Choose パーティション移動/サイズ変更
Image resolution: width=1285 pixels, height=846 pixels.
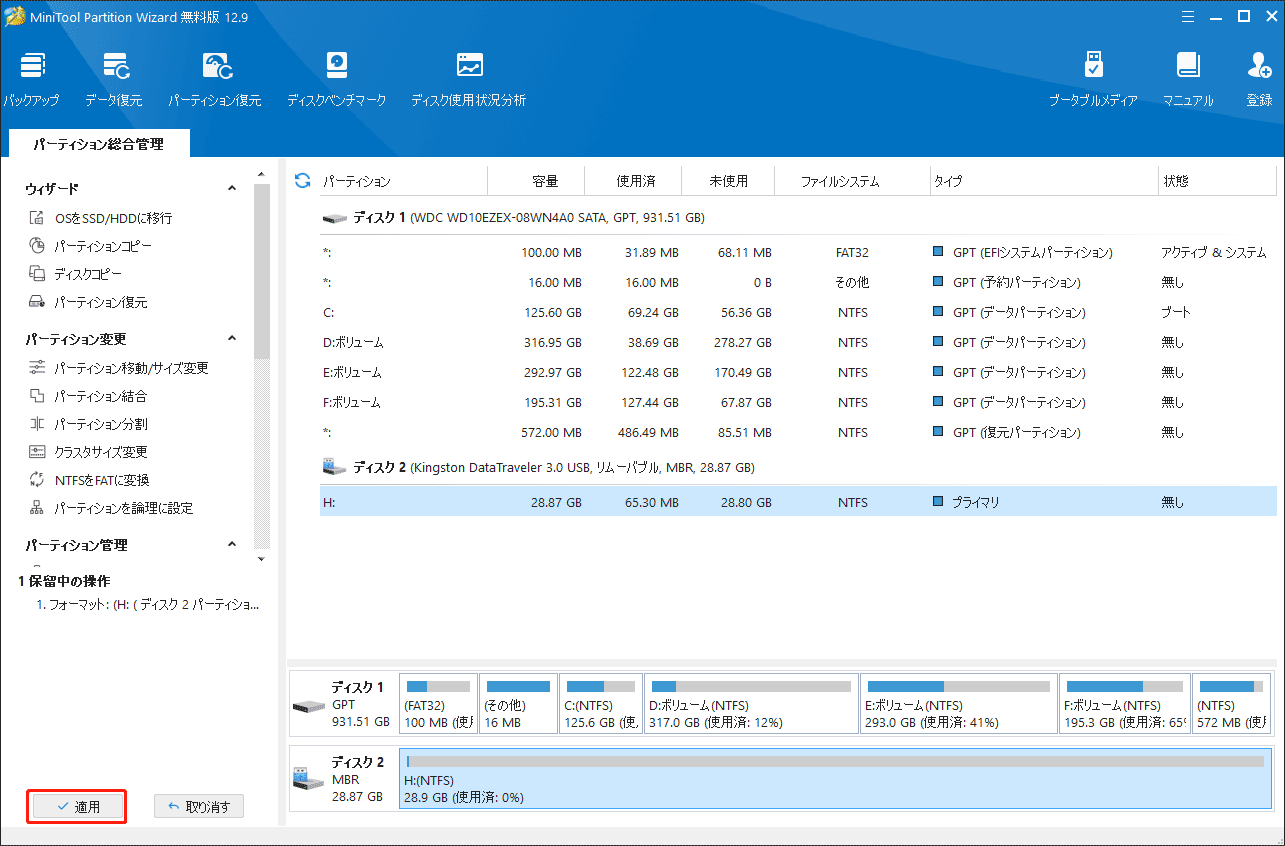(118, 368)
